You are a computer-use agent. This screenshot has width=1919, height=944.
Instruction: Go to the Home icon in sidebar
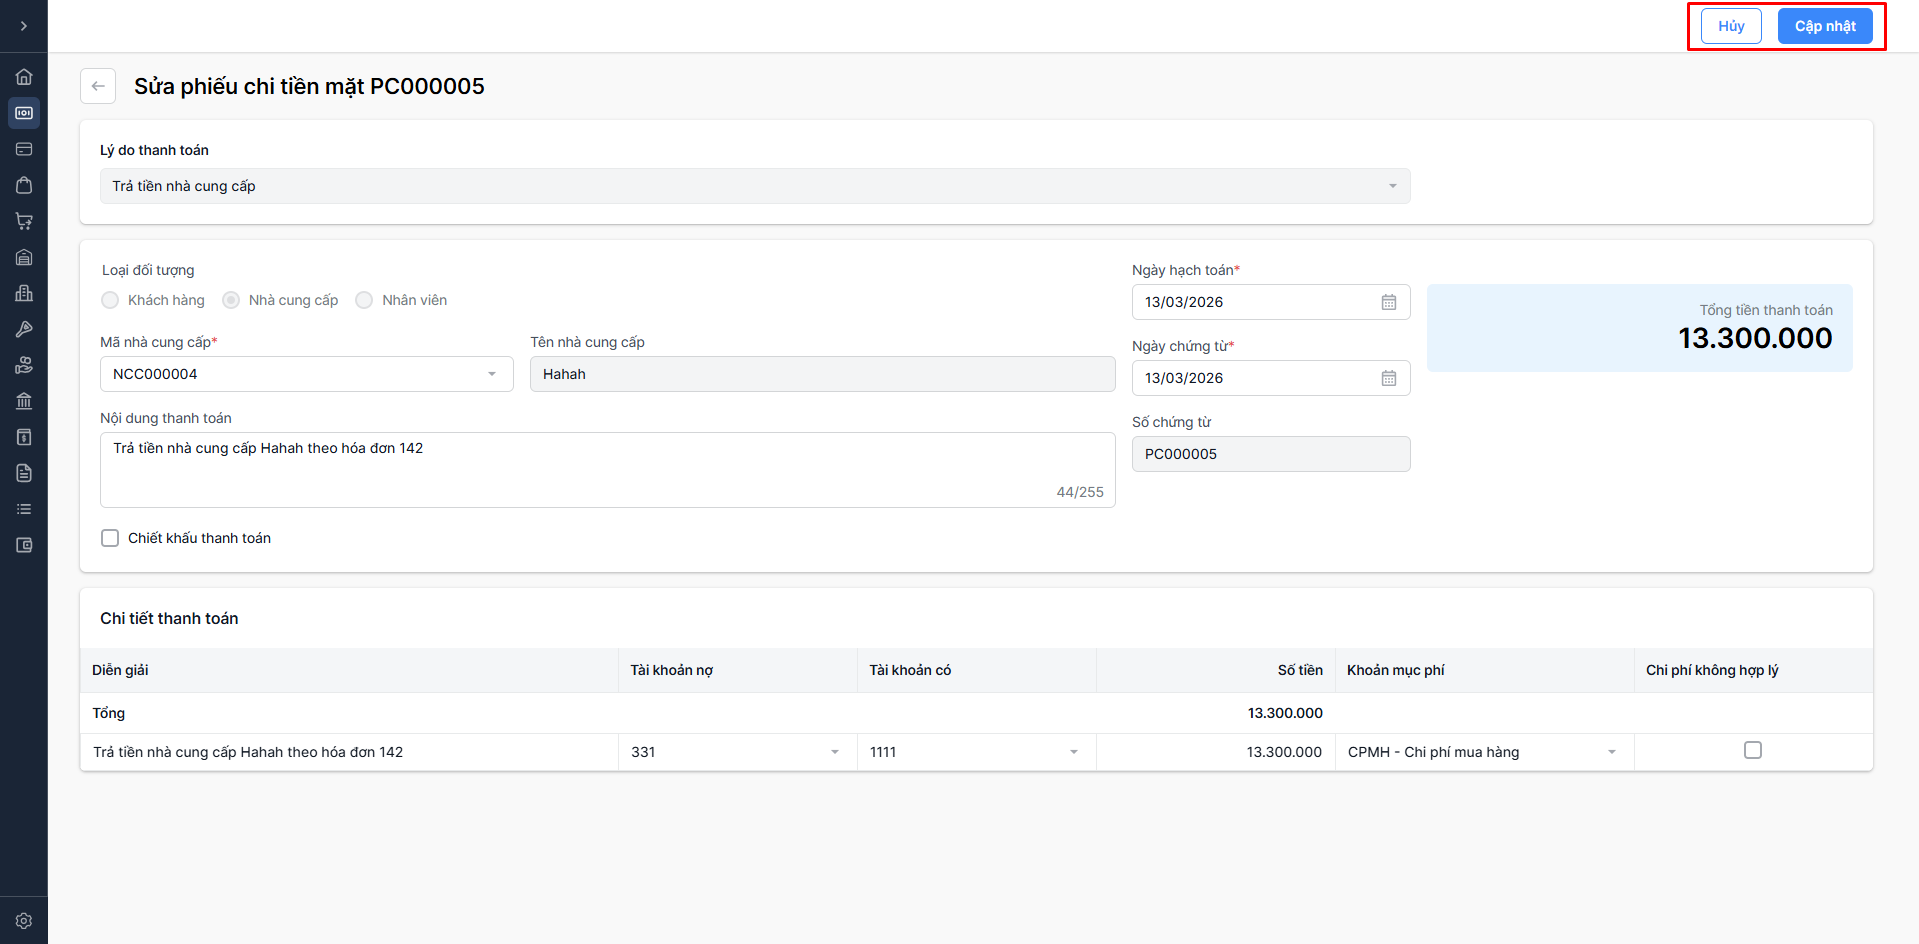tap(24, 77)
